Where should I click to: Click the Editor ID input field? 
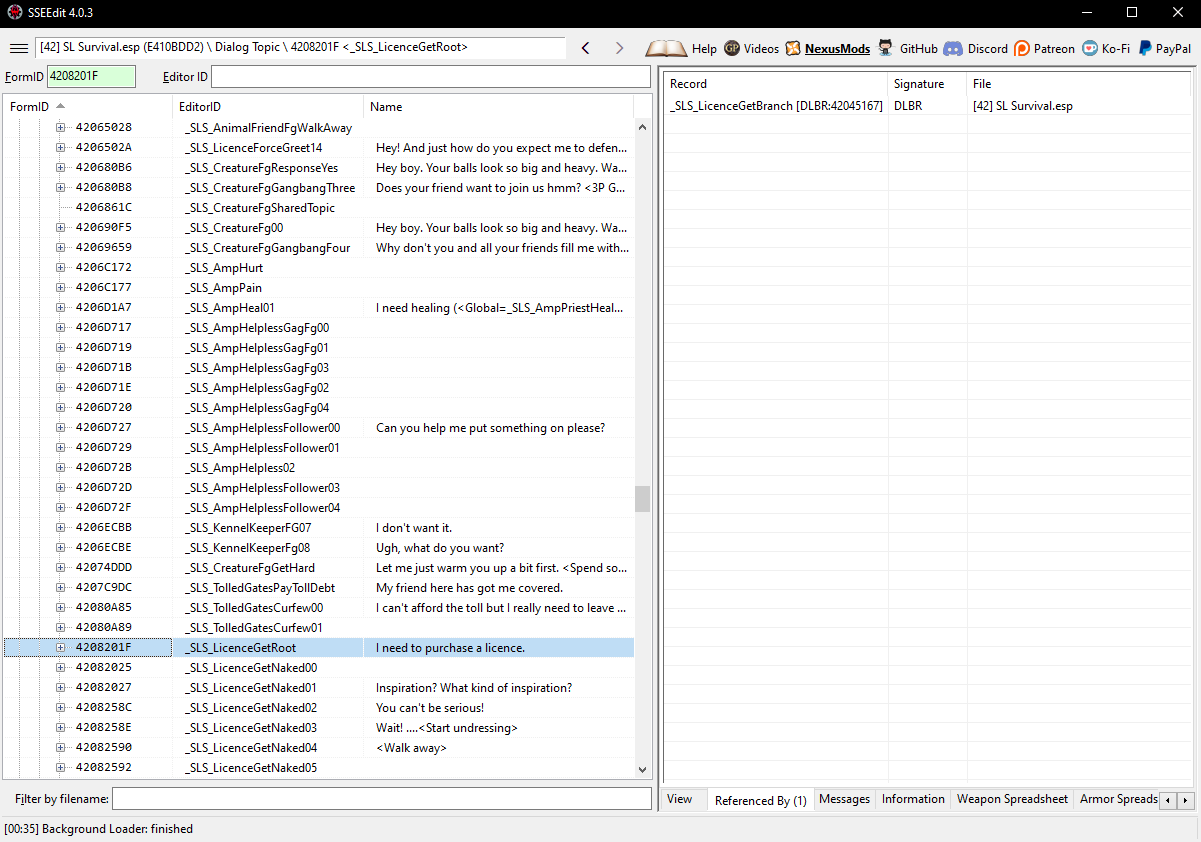point(431,77)
